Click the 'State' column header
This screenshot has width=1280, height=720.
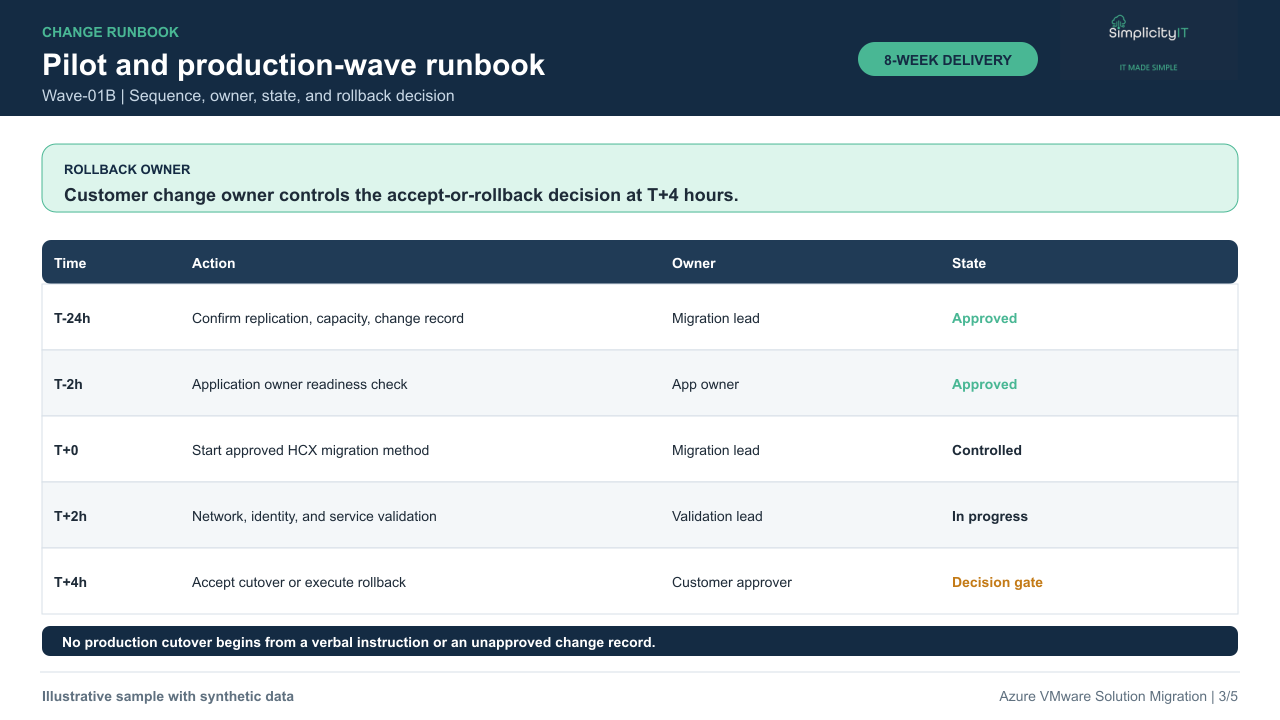pyautogui.click(x=969, y=263)
